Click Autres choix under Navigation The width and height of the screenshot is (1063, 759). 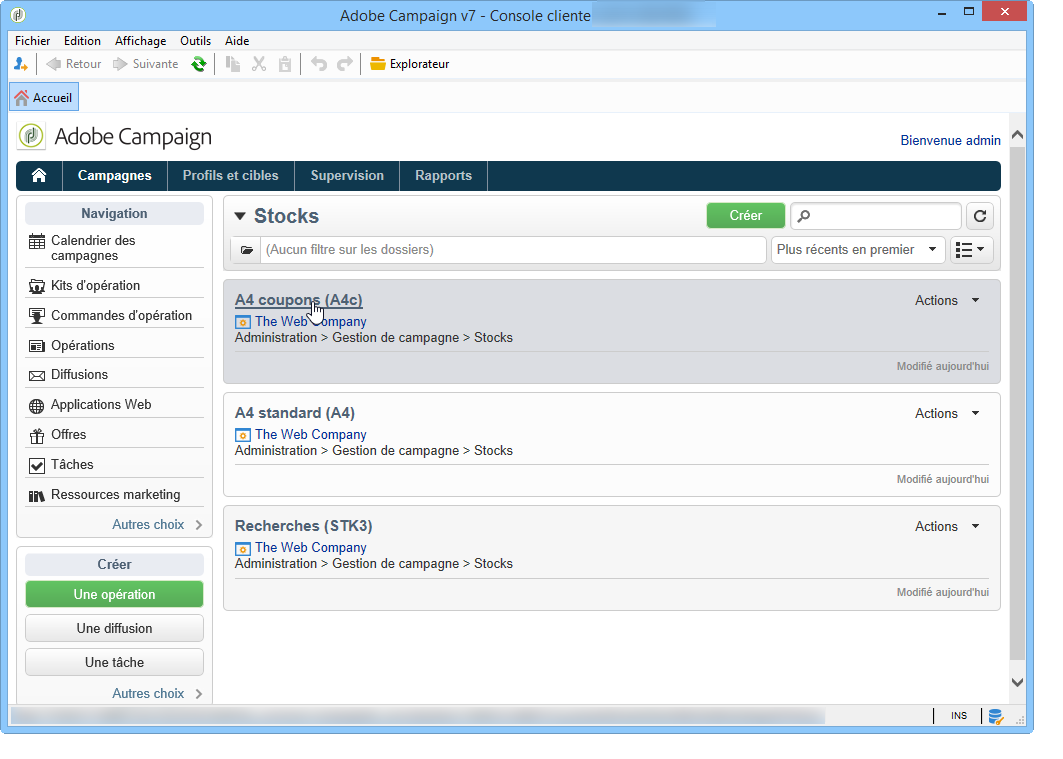(157, 525)
